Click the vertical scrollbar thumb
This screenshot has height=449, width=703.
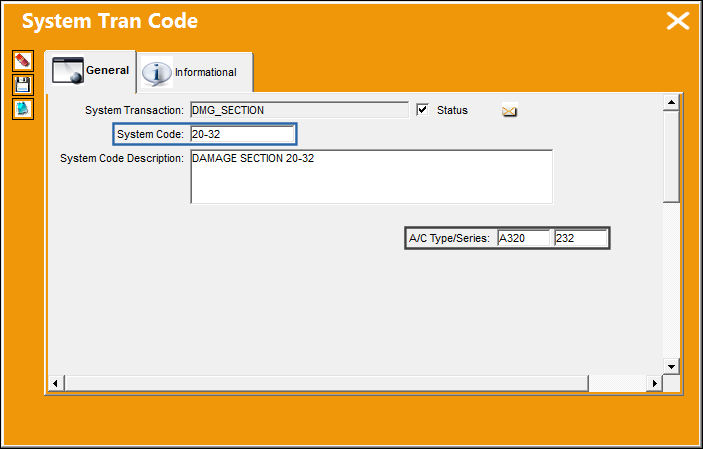coord(671,157)
